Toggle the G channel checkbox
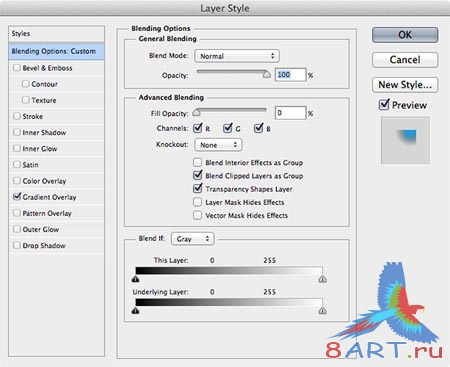 point(228,128)
